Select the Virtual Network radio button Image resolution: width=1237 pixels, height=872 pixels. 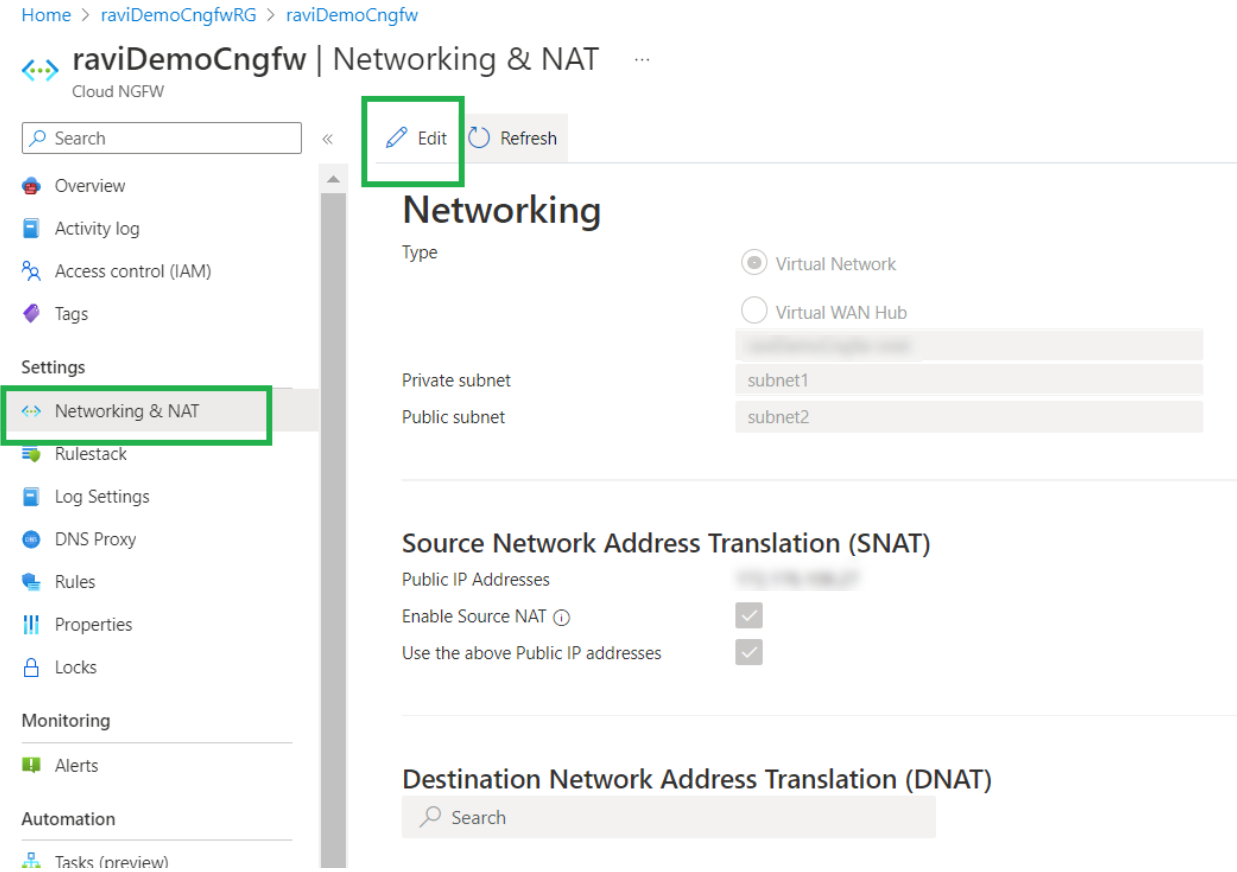[753, 263]
